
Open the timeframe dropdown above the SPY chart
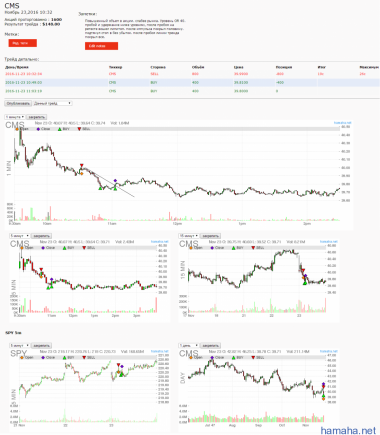tap(20, 346)
